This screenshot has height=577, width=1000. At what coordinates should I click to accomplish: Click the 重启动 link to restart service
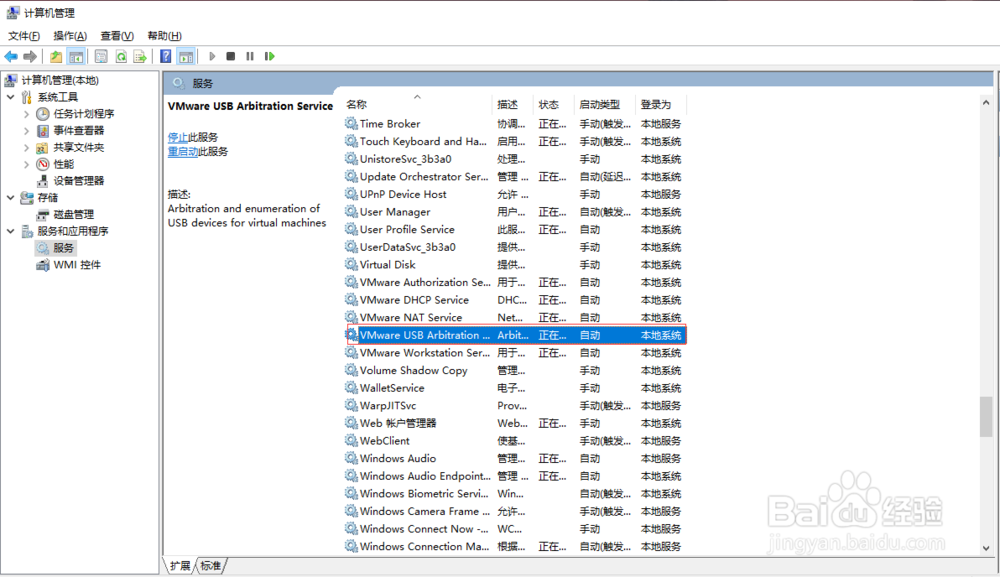(182, 152)
